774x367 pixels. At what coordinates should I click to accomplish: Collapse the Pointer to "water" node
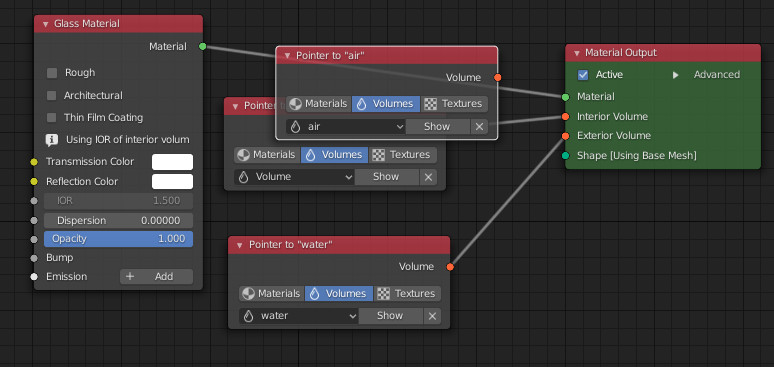coord(240,245)
